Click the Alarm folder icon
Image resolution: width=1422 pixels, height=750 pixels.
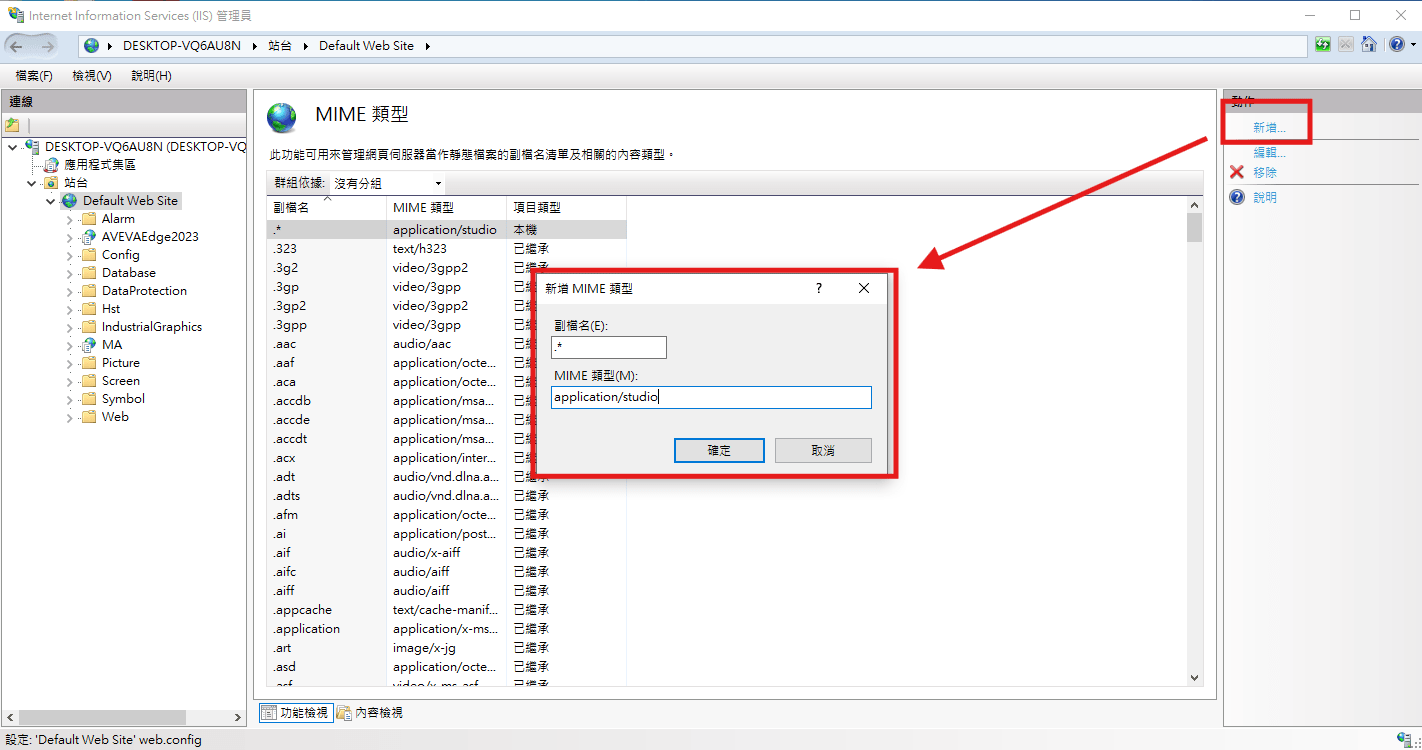coord(88,219)
